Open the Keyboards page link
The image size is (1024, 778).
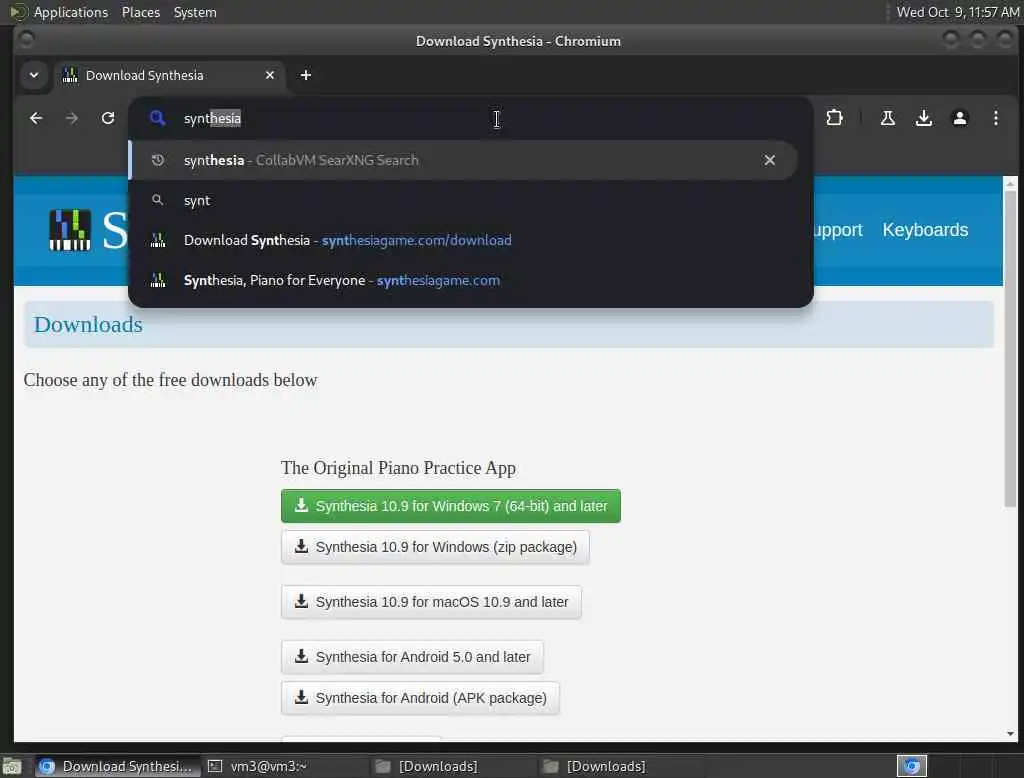[925, 230]
